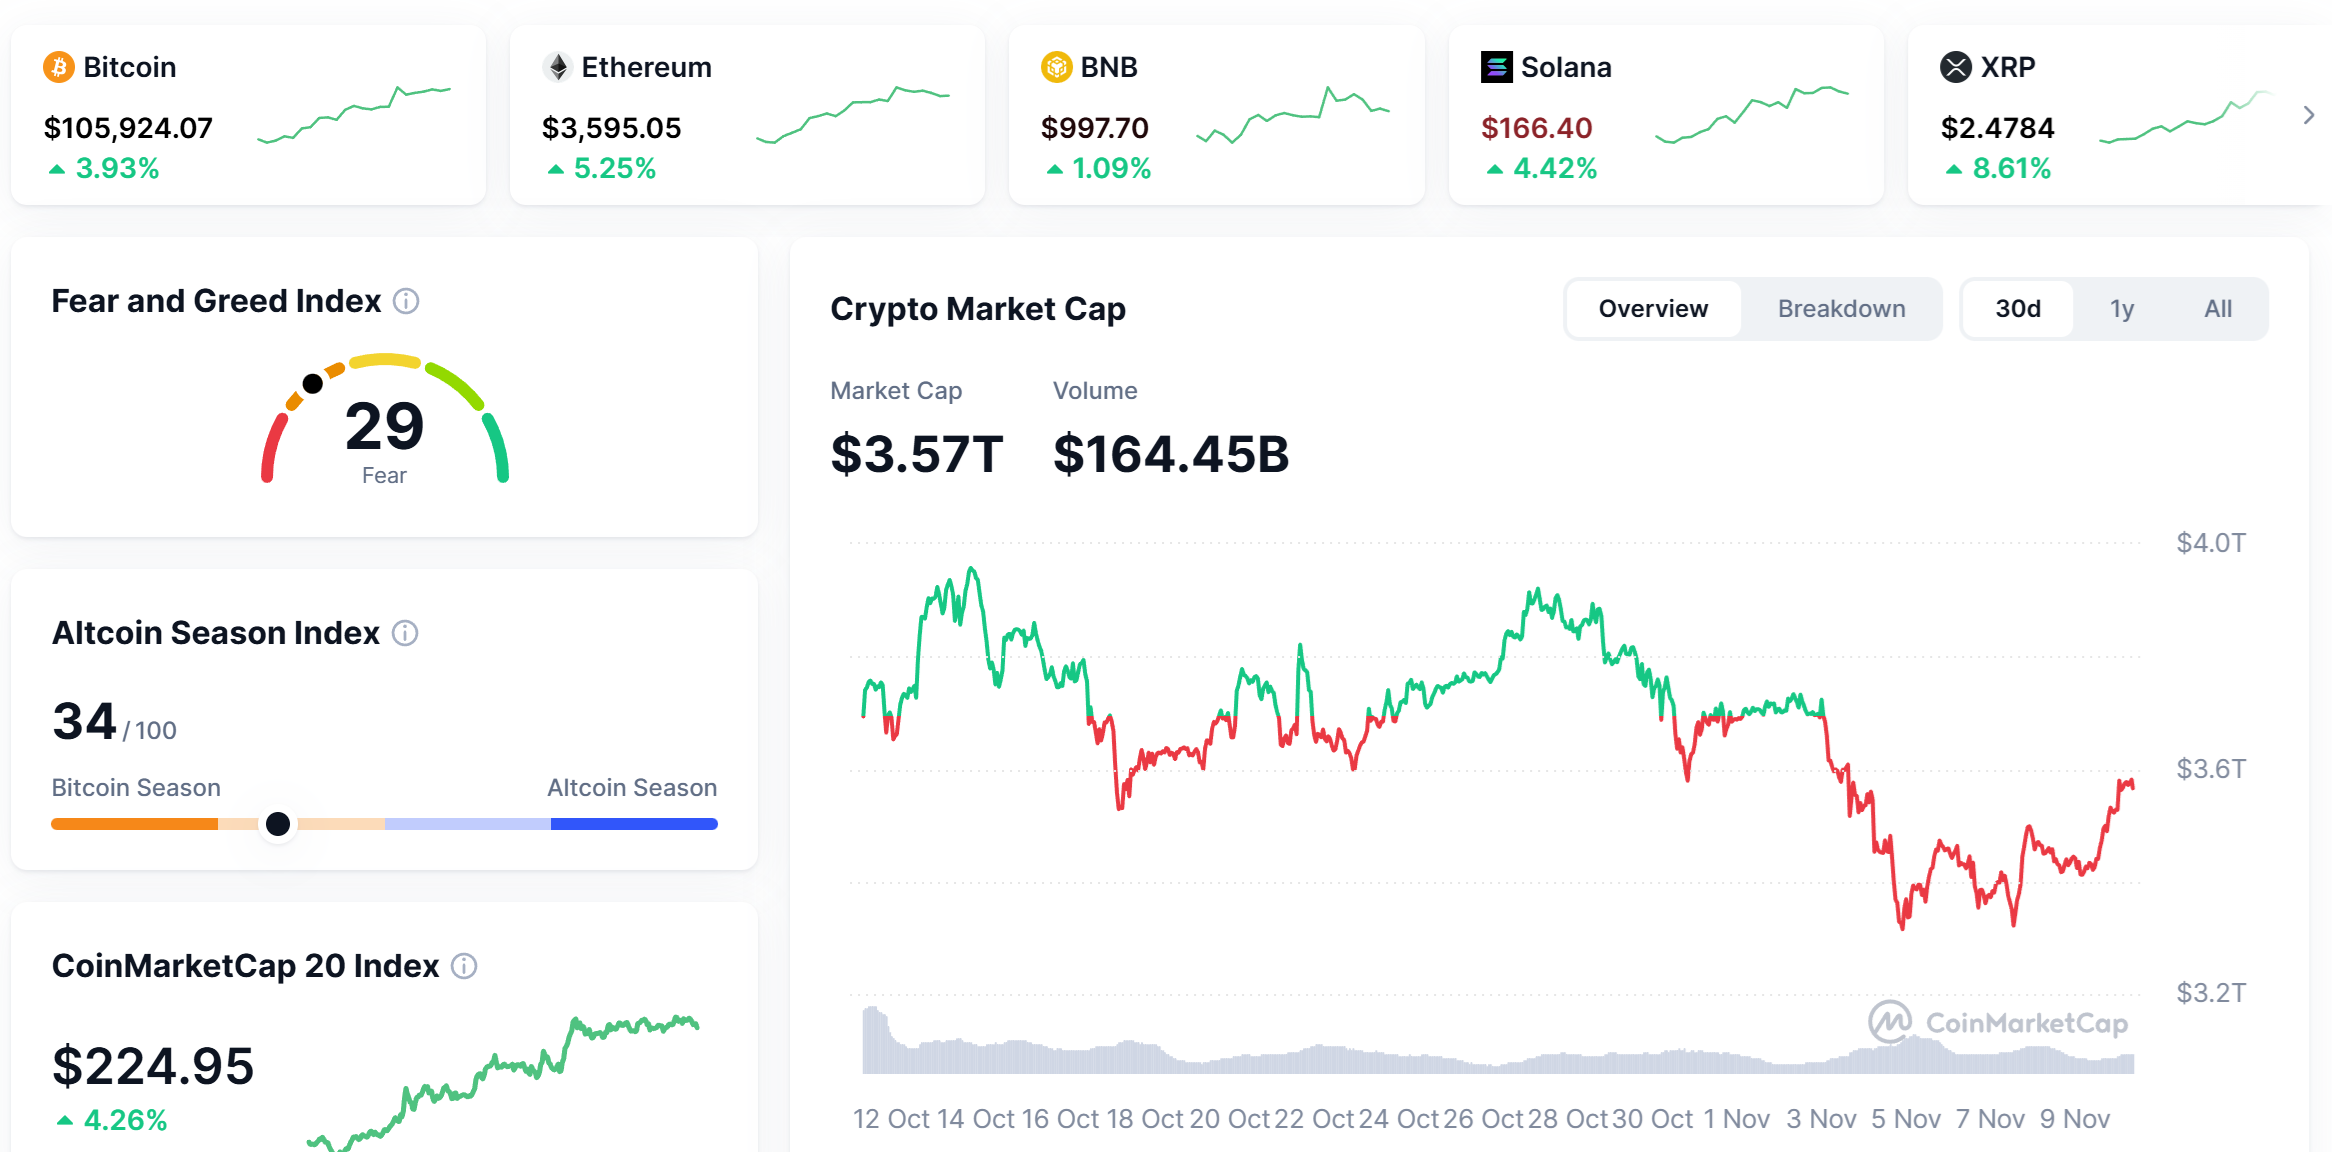Open Altcoin Season Index info icon
This screenshot has height=1152, width=2332.
[405, 633]
